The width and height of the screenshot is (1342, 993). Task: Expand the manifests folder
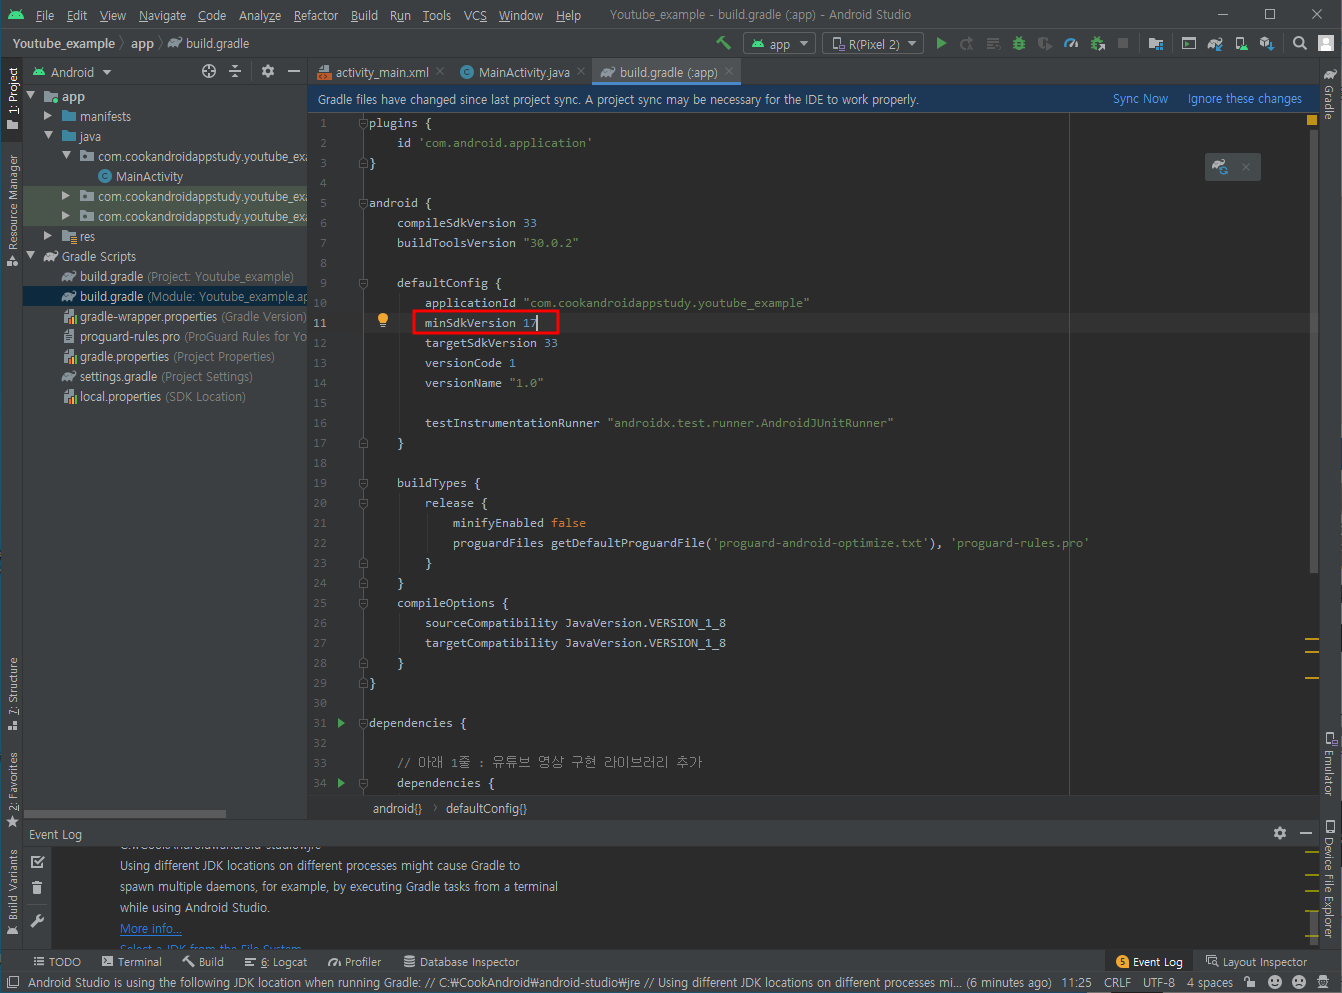[x=48, y=116]
